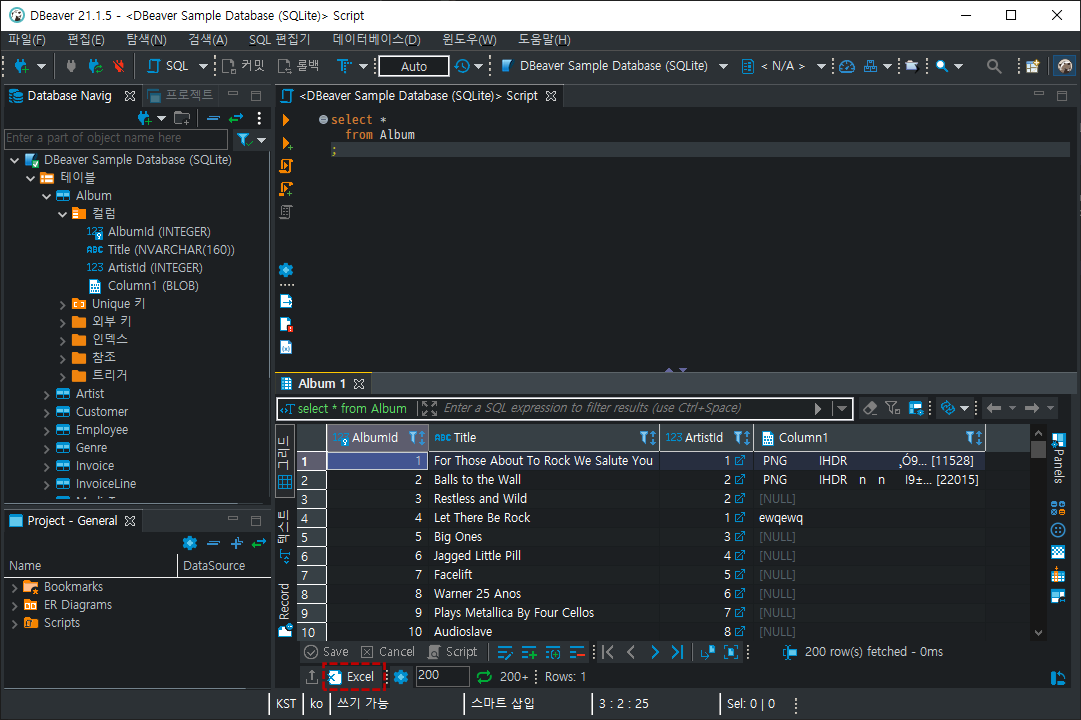Click the remove filters eraser icon
The image size is (1081, 720).
click(870, 408)
